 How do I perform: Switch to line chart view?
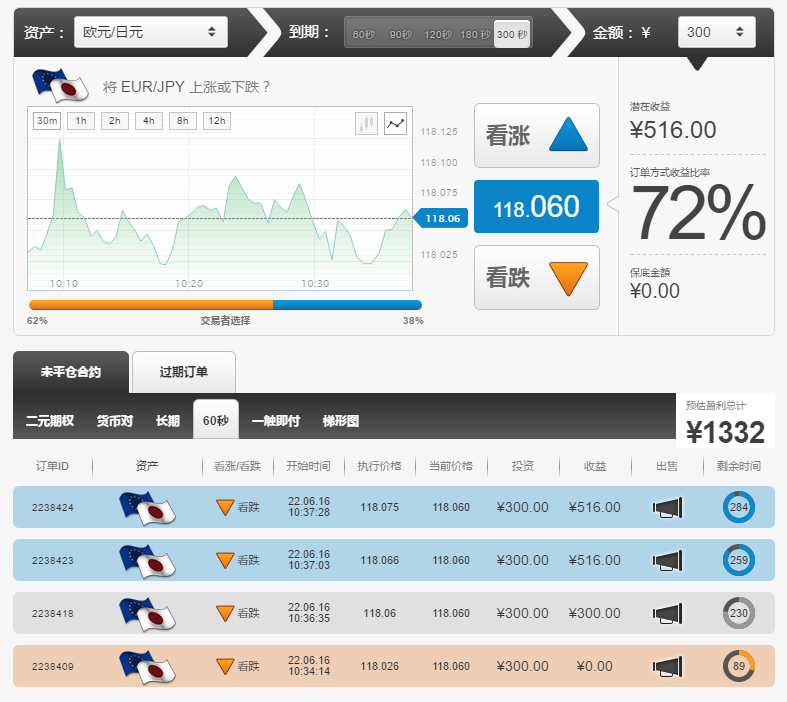tap(396, 123)
